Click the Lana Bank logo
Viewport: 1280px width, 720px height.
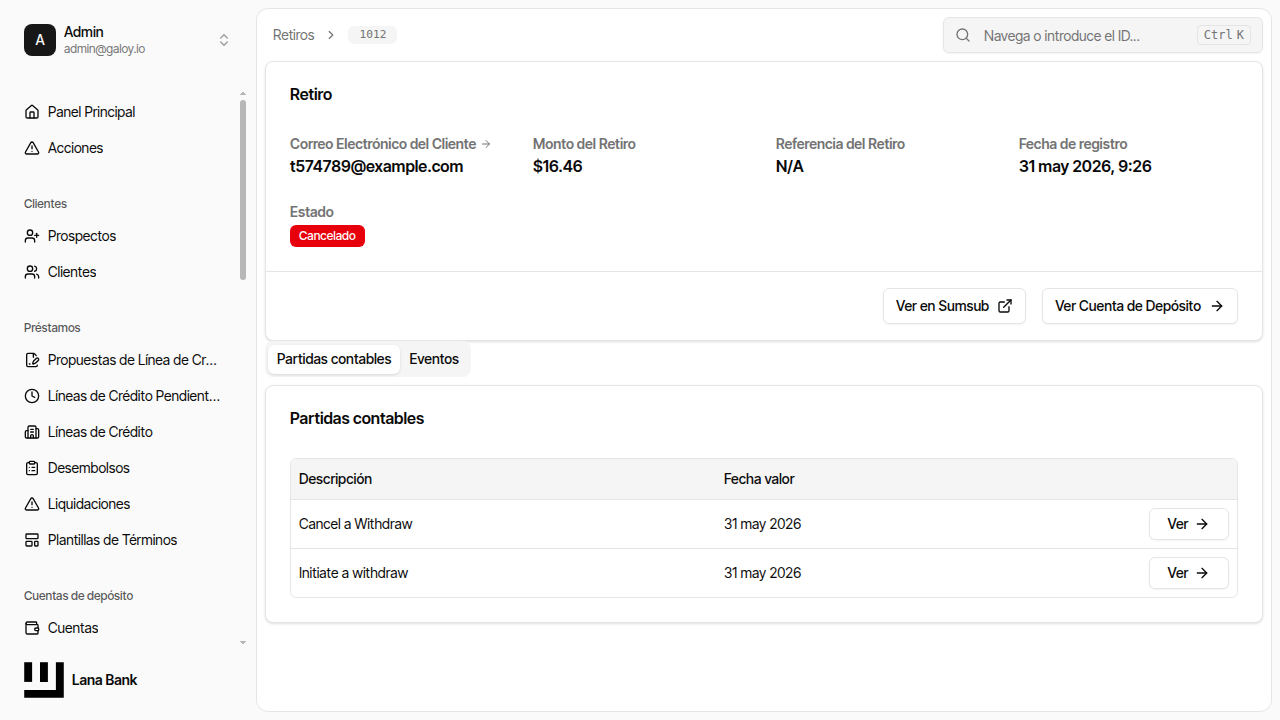click(44, 680)
